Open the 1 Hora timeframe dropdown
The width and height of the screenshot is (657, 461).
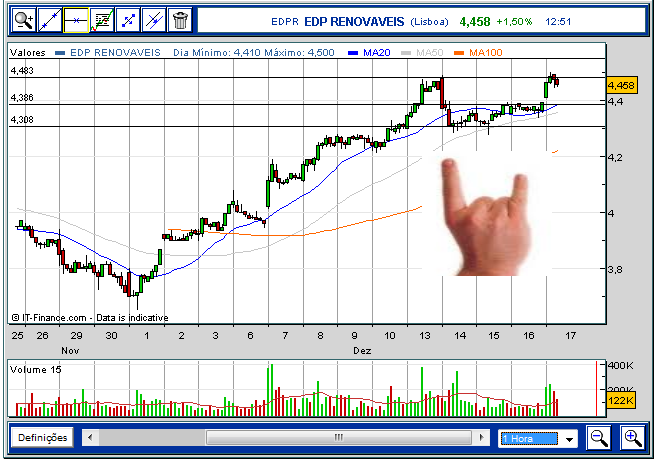(x=538, y=439)
